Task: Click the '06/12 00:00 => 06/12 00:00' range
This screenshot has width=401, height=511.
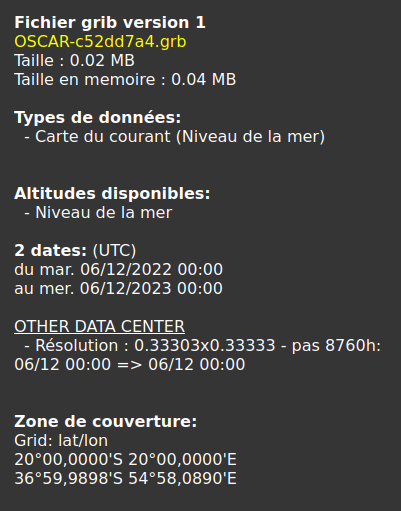Action: 130,365
